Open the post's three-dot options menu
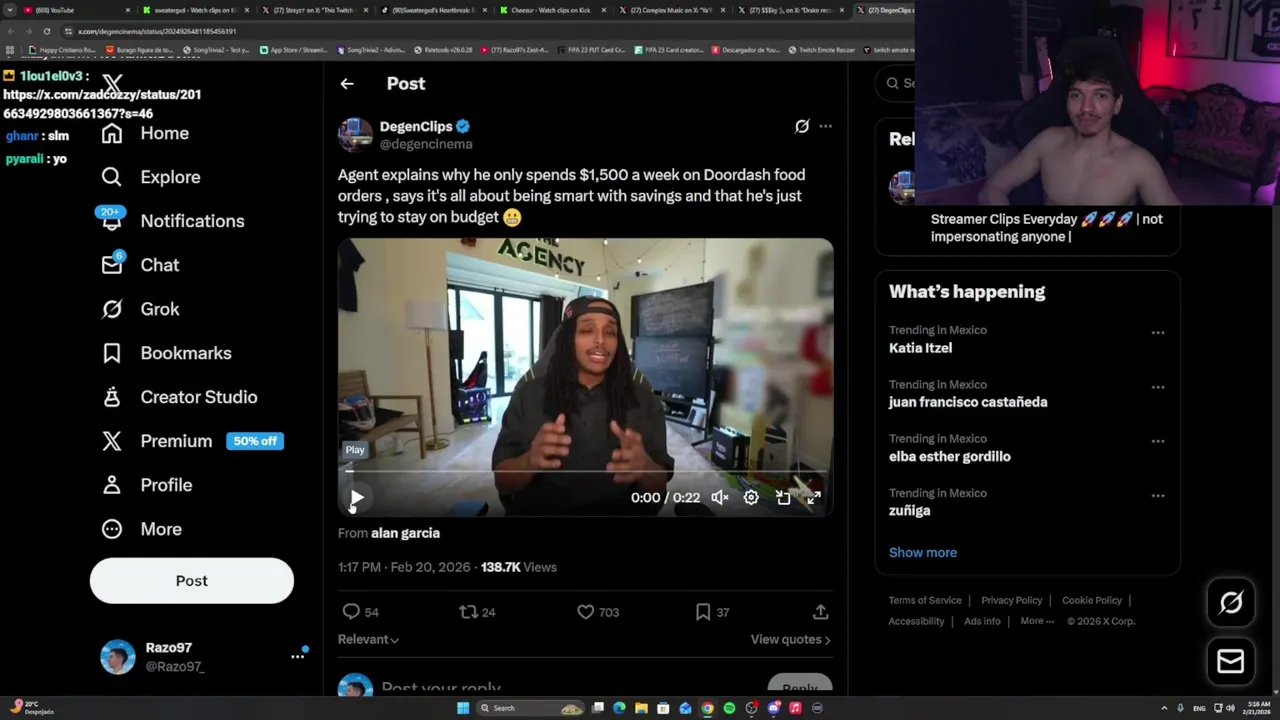 click(825, 126)
